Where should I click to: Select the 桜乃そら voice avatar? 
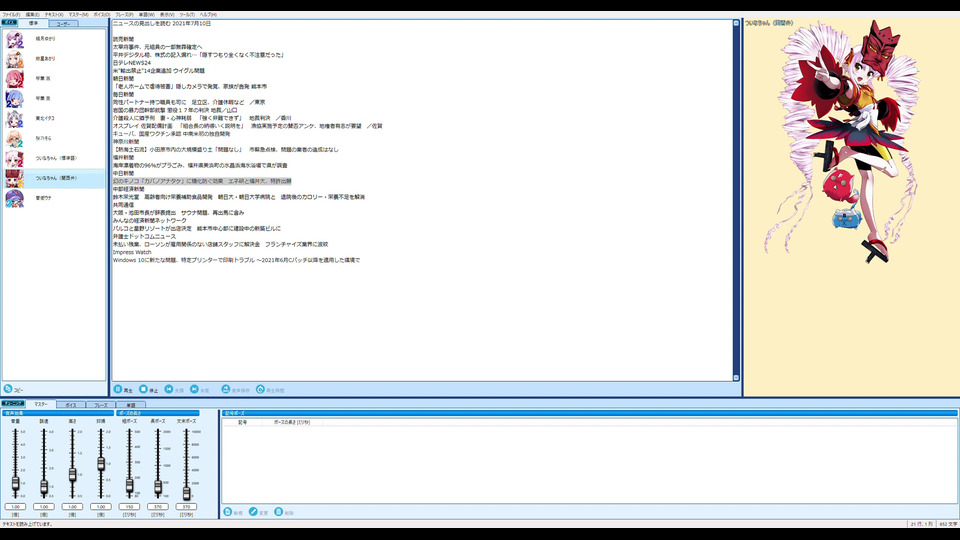coord(14,138)
